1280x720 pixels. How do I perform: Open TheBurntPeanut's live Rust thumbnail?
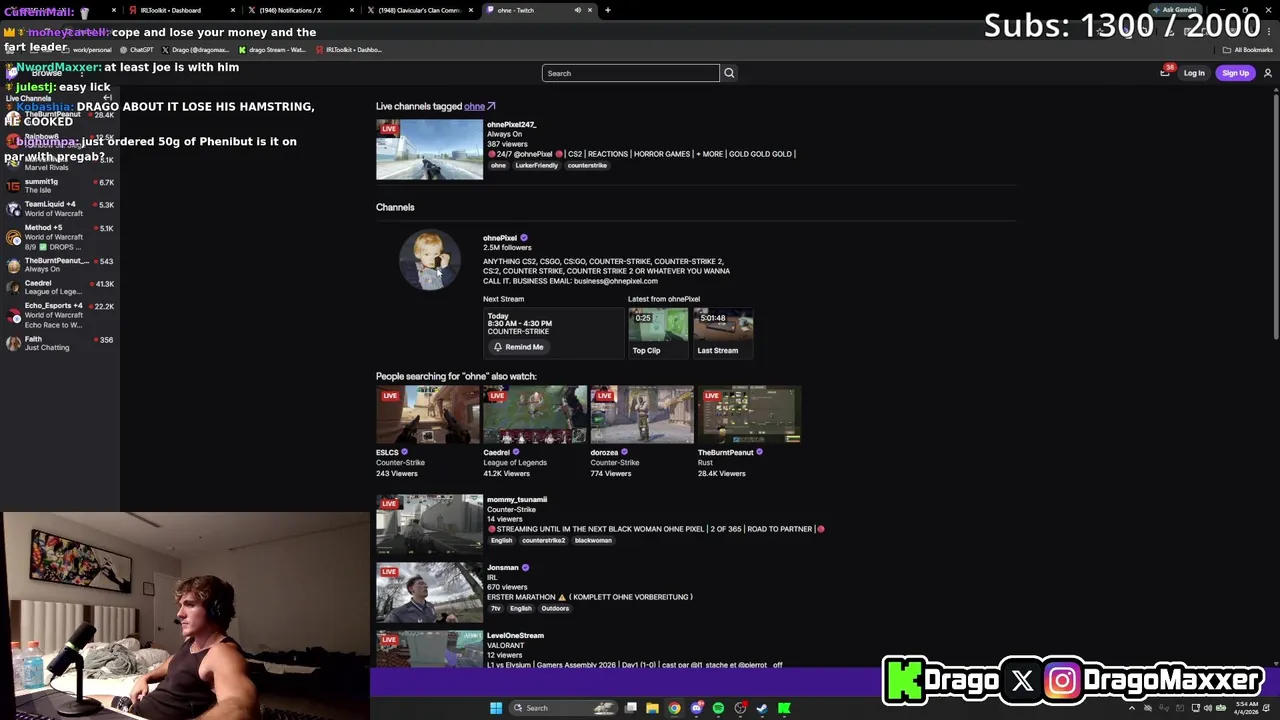(x=749, y=414)
